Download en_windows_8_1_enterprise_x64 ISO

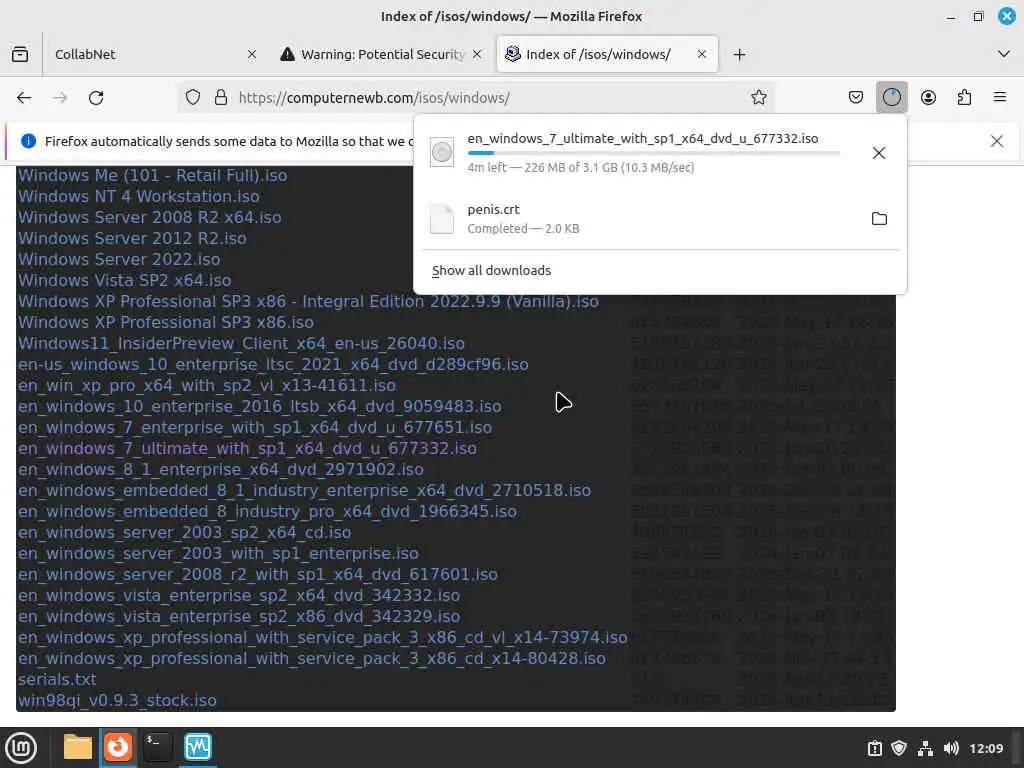point(221,470)
